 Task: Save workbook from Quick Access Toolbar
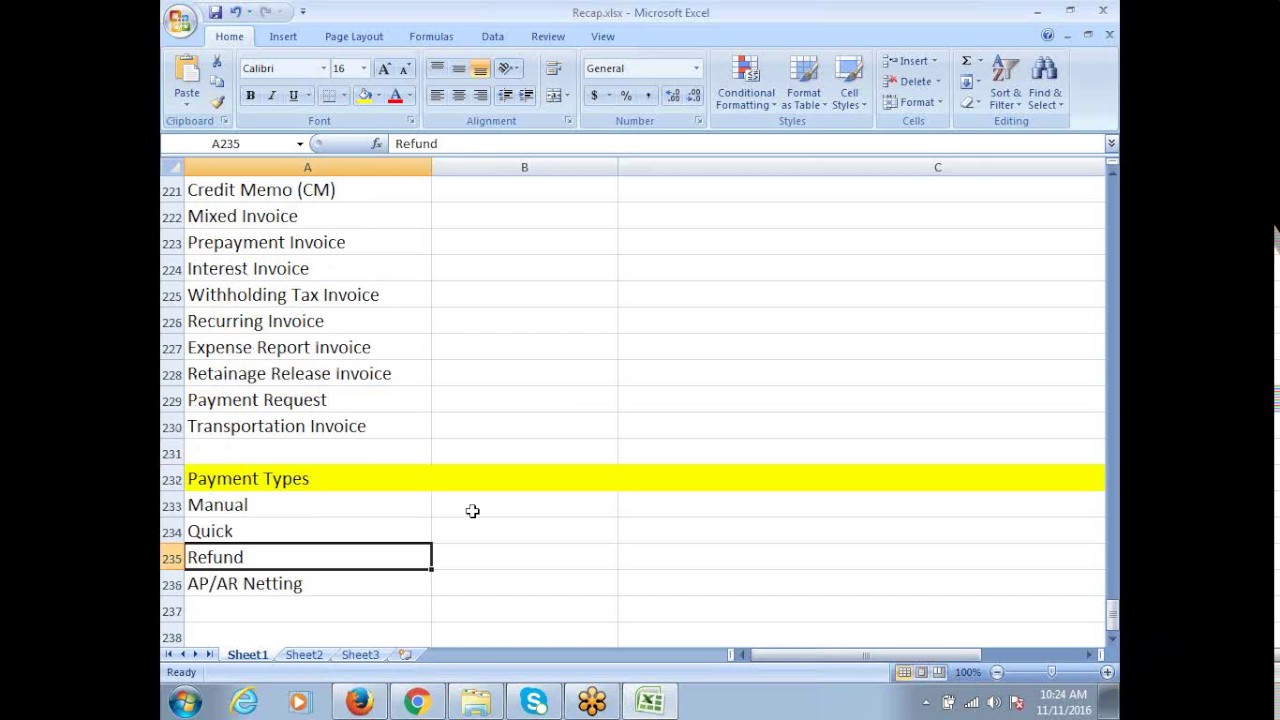point(215,12)
